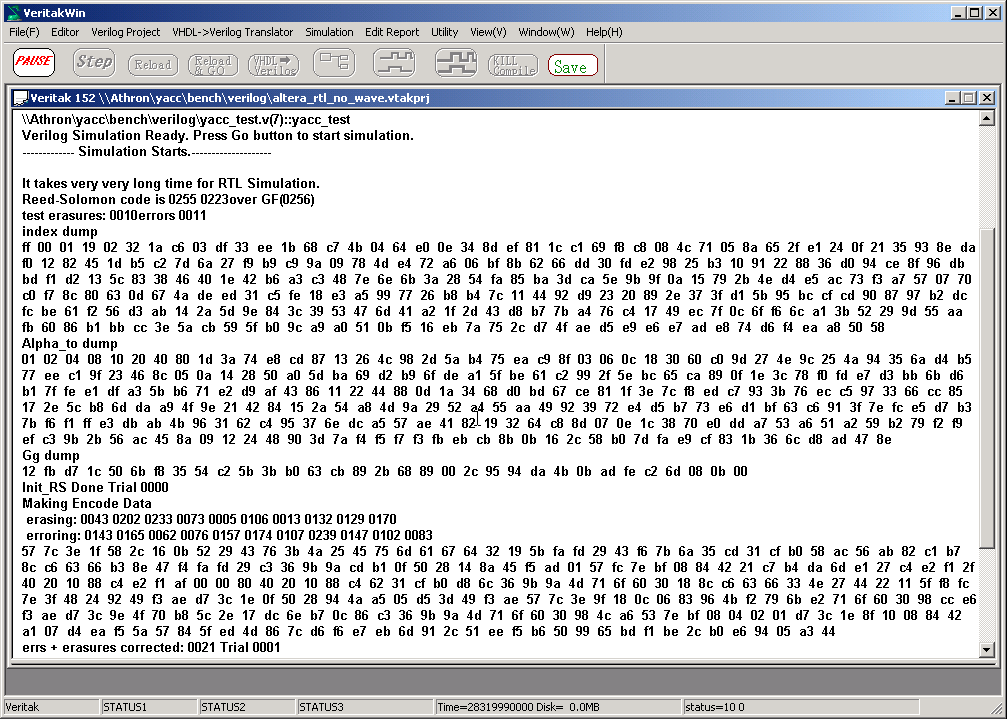The height and width of the screenshot is (719, 1007).
Task: Open the Simulation menu
Action: [329, 32]
